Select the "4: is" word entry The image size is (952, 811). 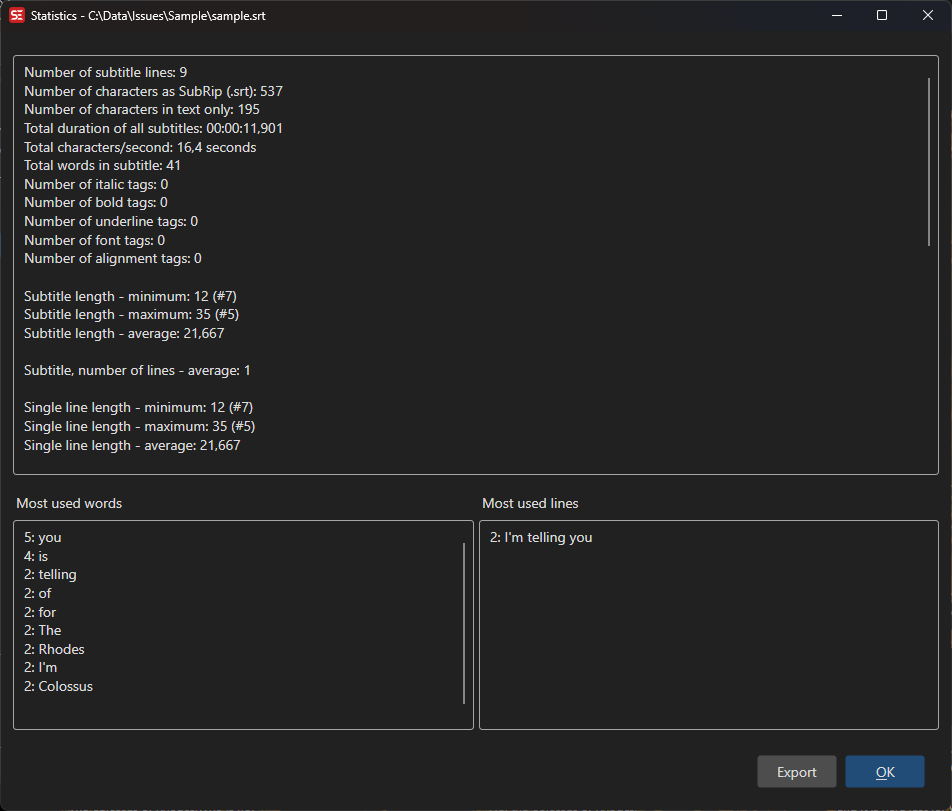(38, 555)
